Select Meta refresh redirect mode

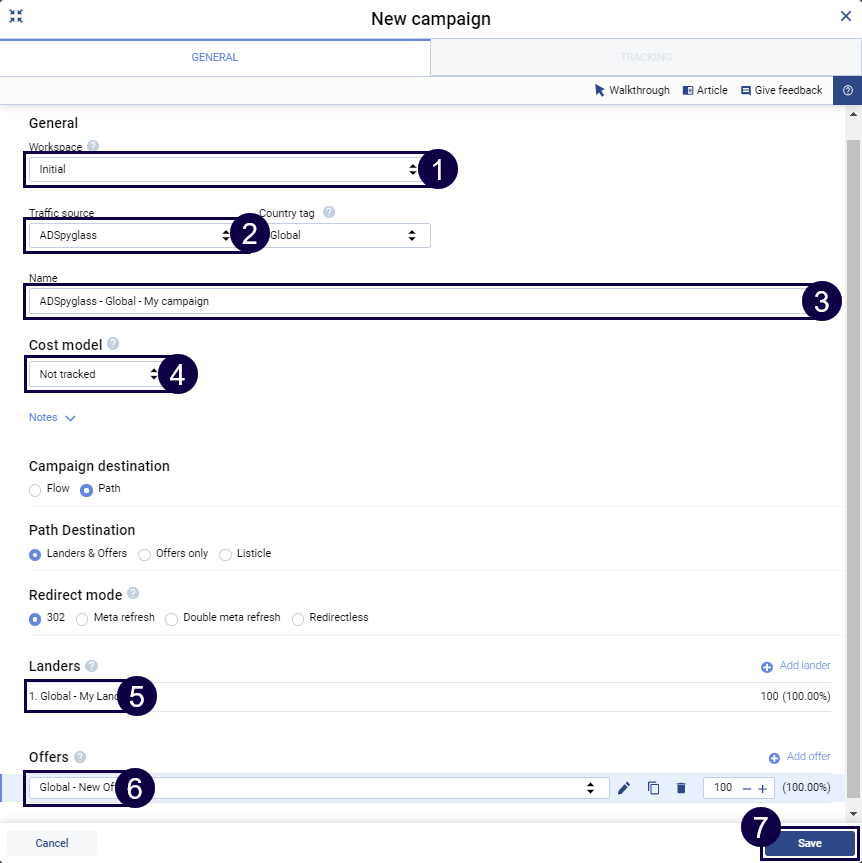(82, 618)
